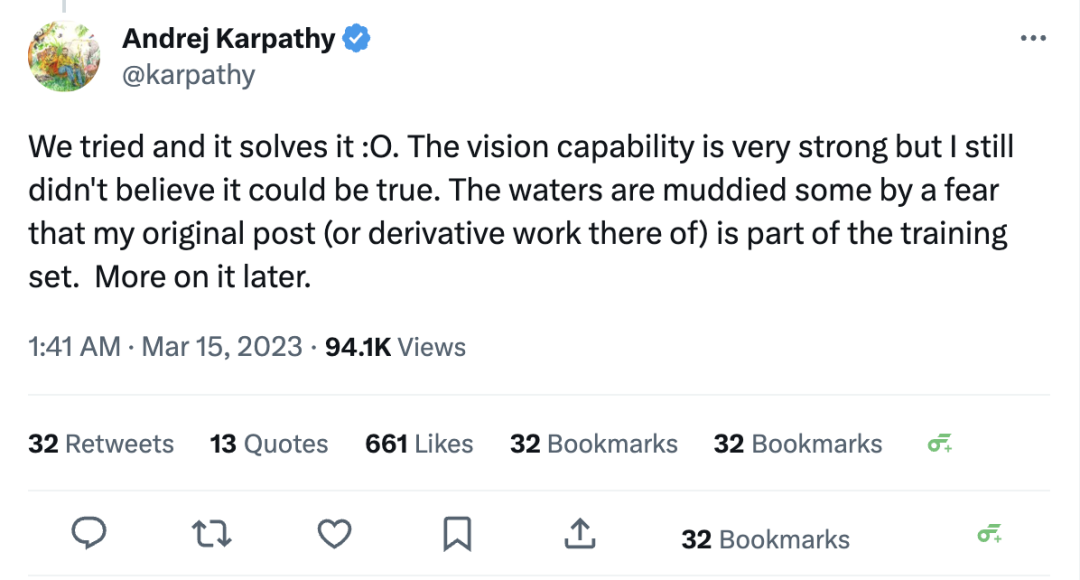The image size is (1080, 580).
Task: Retweet using the arrows icon
Action: 211,535
